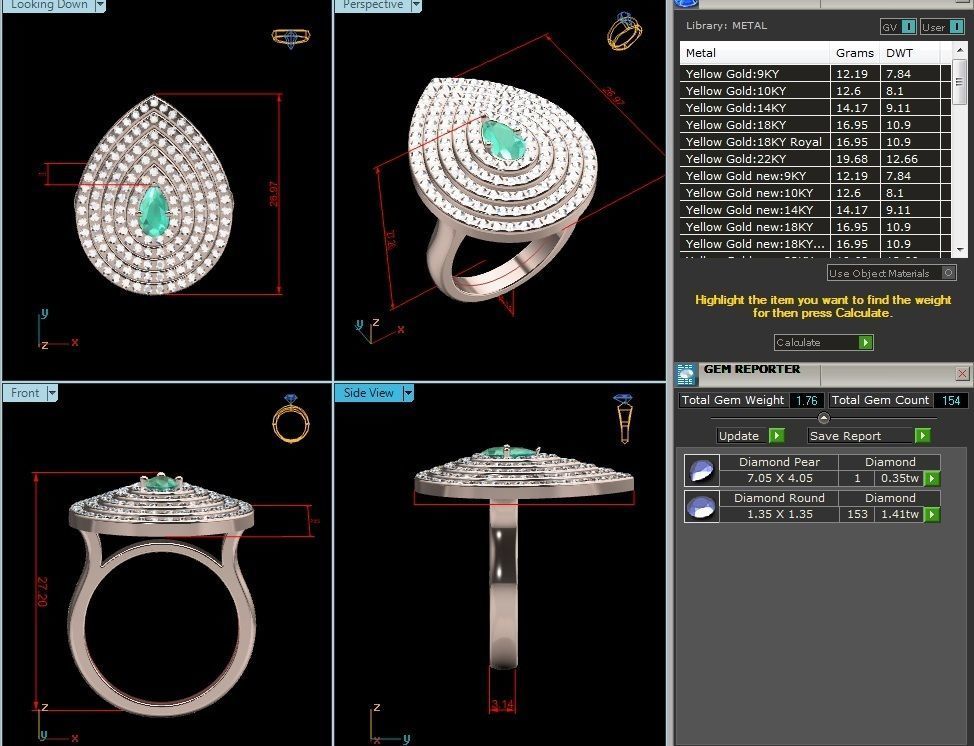974x746 pixels.
Task: Click the Library: METAL label
Action: pos(726,25)
